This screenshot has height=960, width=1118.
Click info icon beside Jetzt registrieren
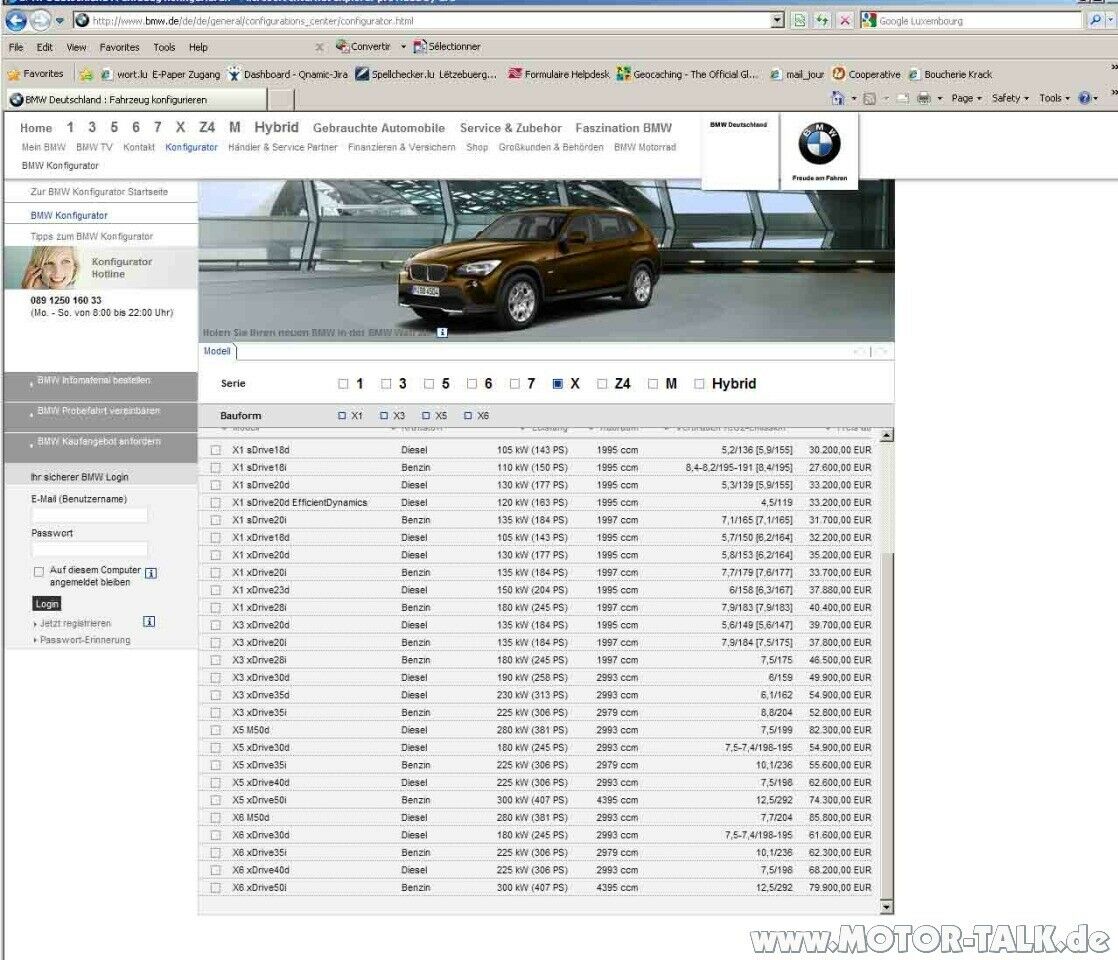click(149, 622)
